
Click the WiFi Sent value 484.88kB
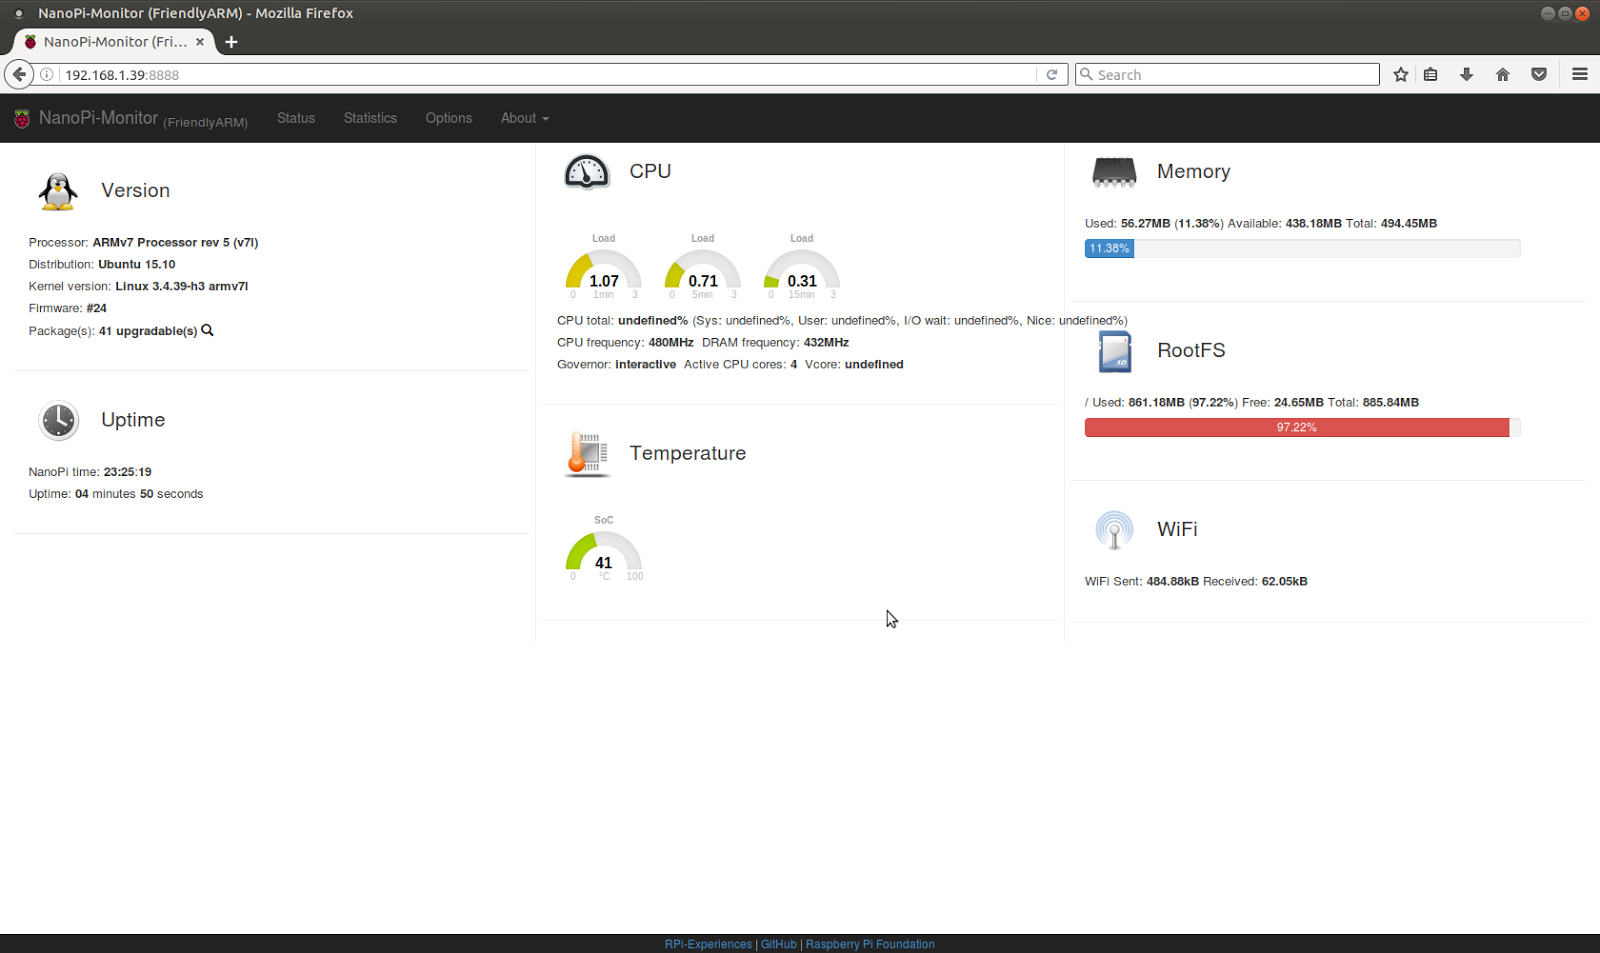[x=1172, y=582]
